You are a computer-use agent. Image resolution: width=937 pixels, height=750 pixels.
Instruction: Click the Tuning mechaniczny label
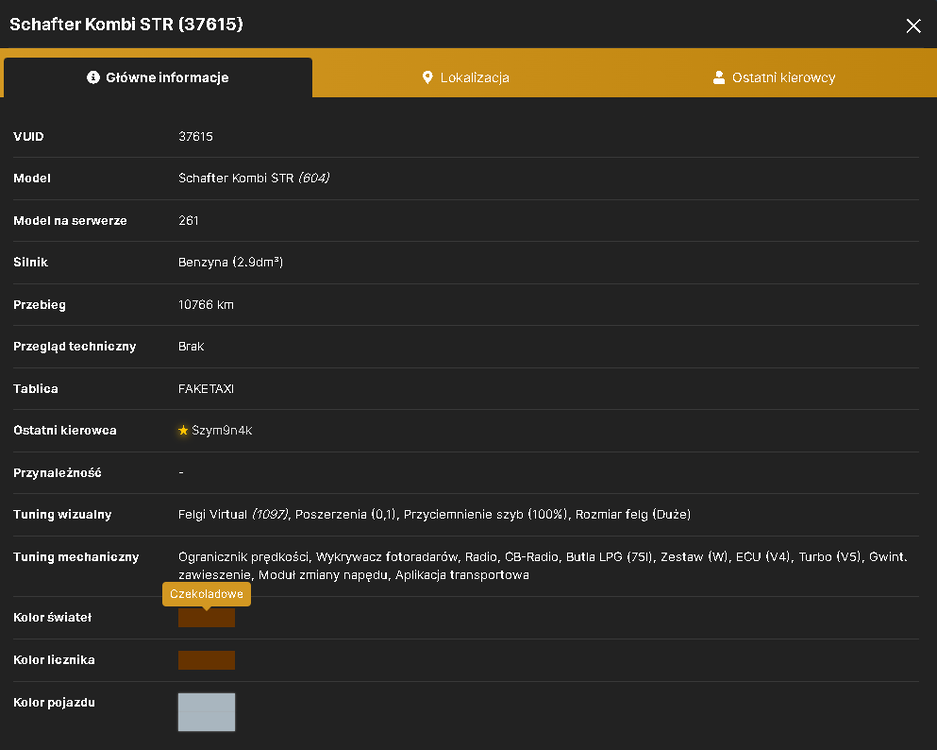(x=76, y=557)
